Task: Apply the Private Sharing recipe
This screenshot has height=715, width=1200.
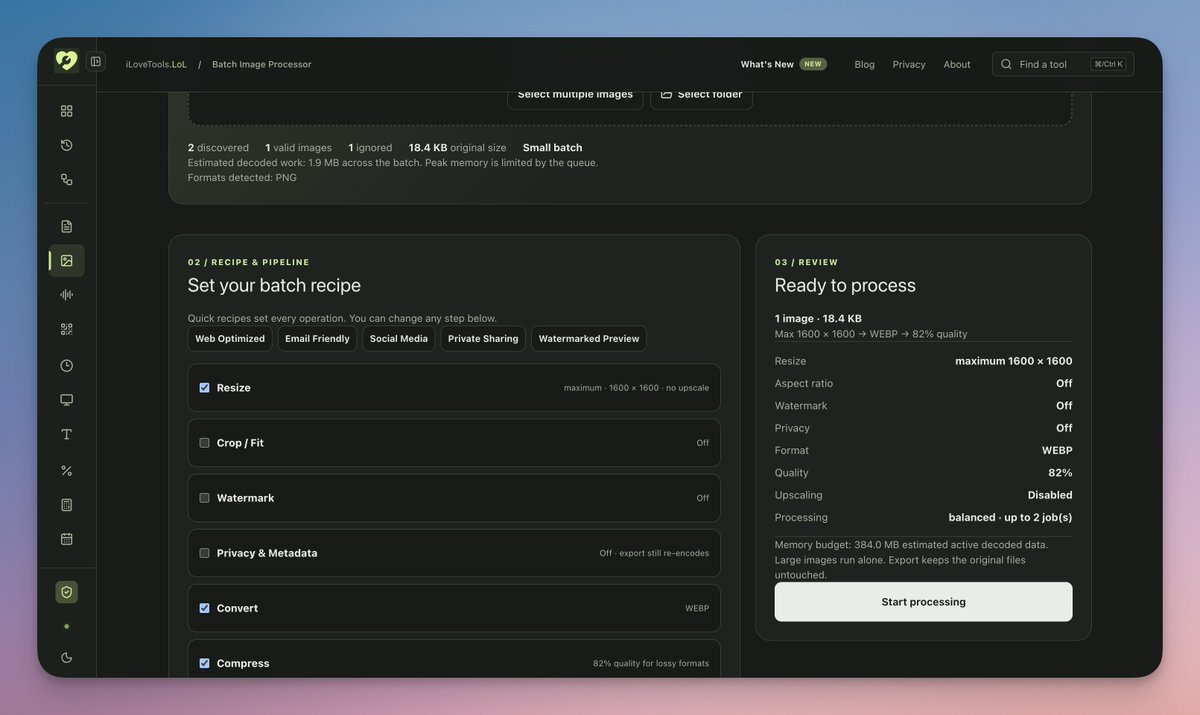Action: (483, 339)
